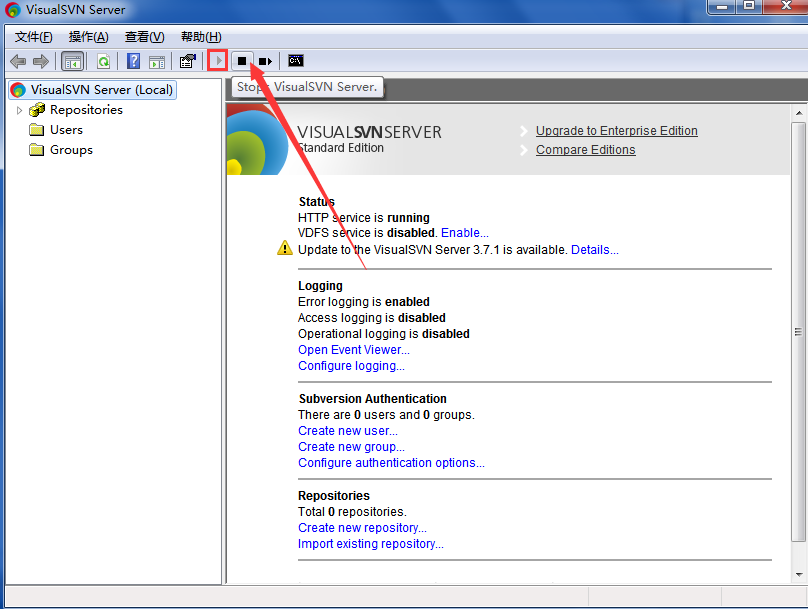The width and height of the screenshot is (808, 609).
Task: Select VisualSVN Server (Local) tree node
Action: 93,90
